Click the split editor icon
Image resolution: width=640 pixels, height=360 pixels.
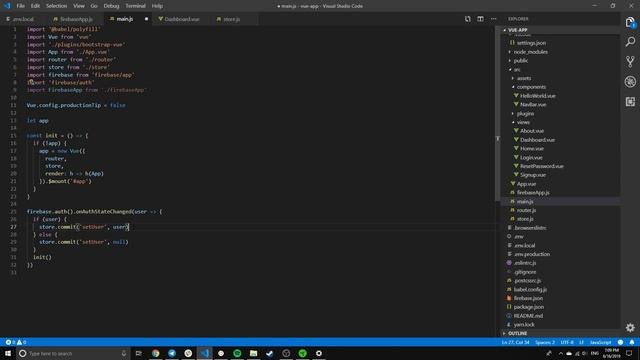click(x=480, y=19)
